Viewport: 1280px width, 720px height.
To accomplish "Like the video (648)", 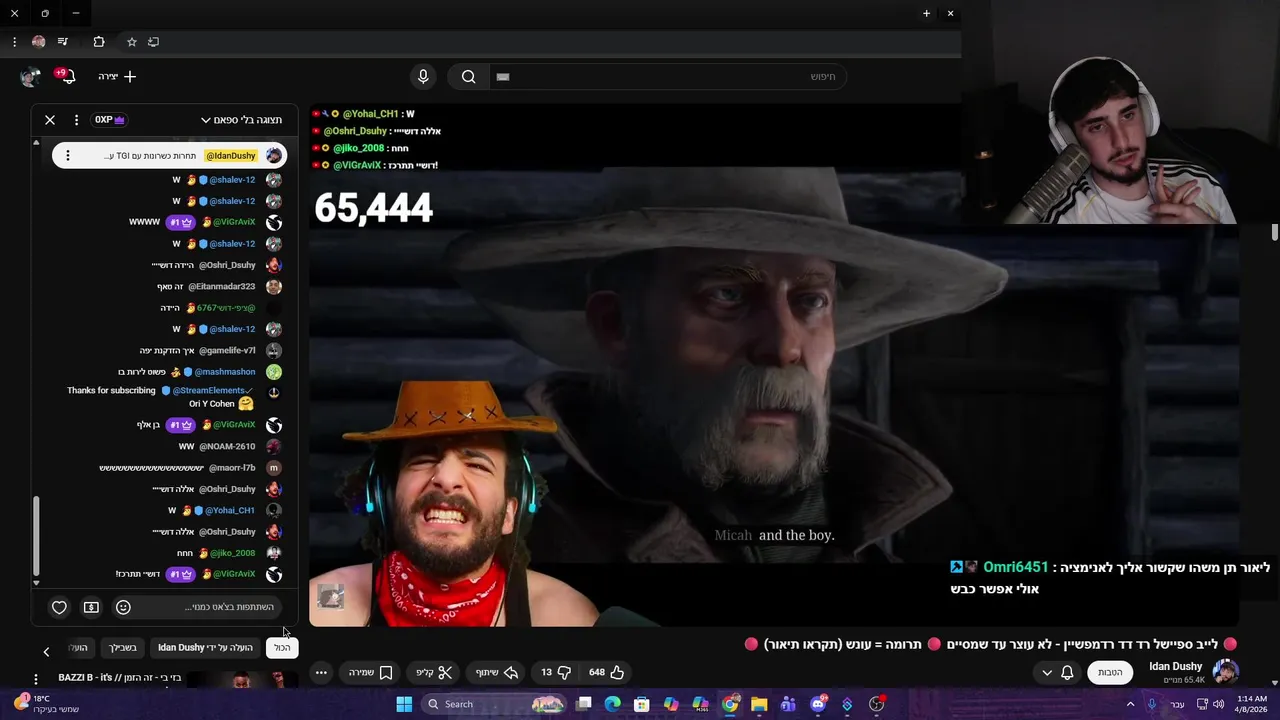I will [607, 672].
